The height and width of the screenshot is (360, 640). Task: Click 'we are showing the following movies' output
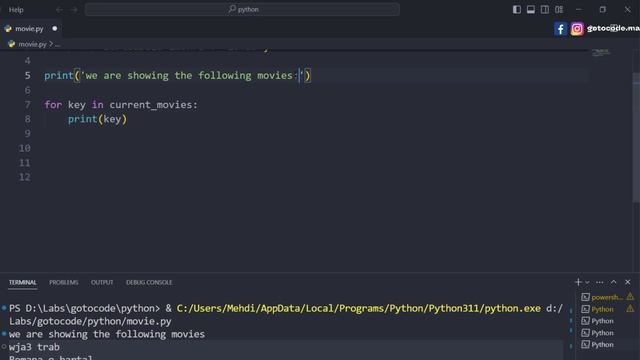[107, 334]
